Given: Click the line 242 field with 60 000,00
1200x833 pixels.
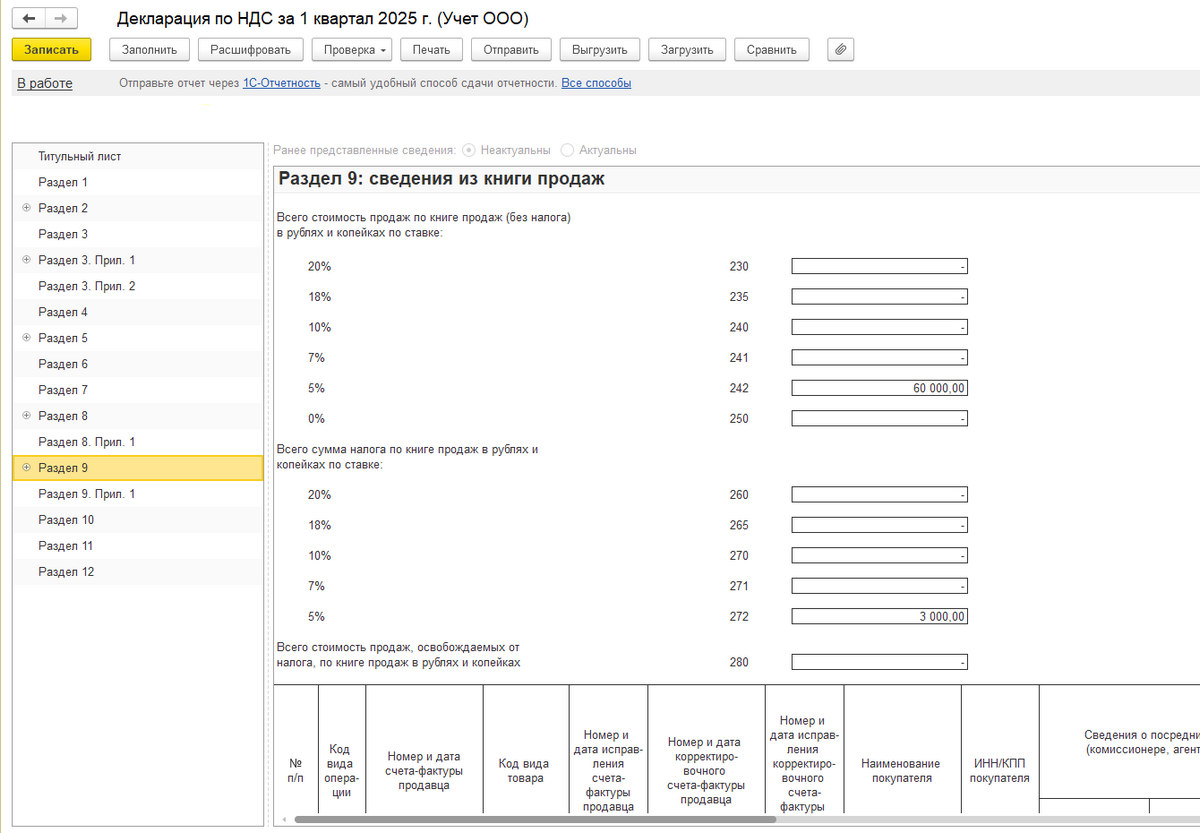Looking at the screenshot, I should 879,388.
